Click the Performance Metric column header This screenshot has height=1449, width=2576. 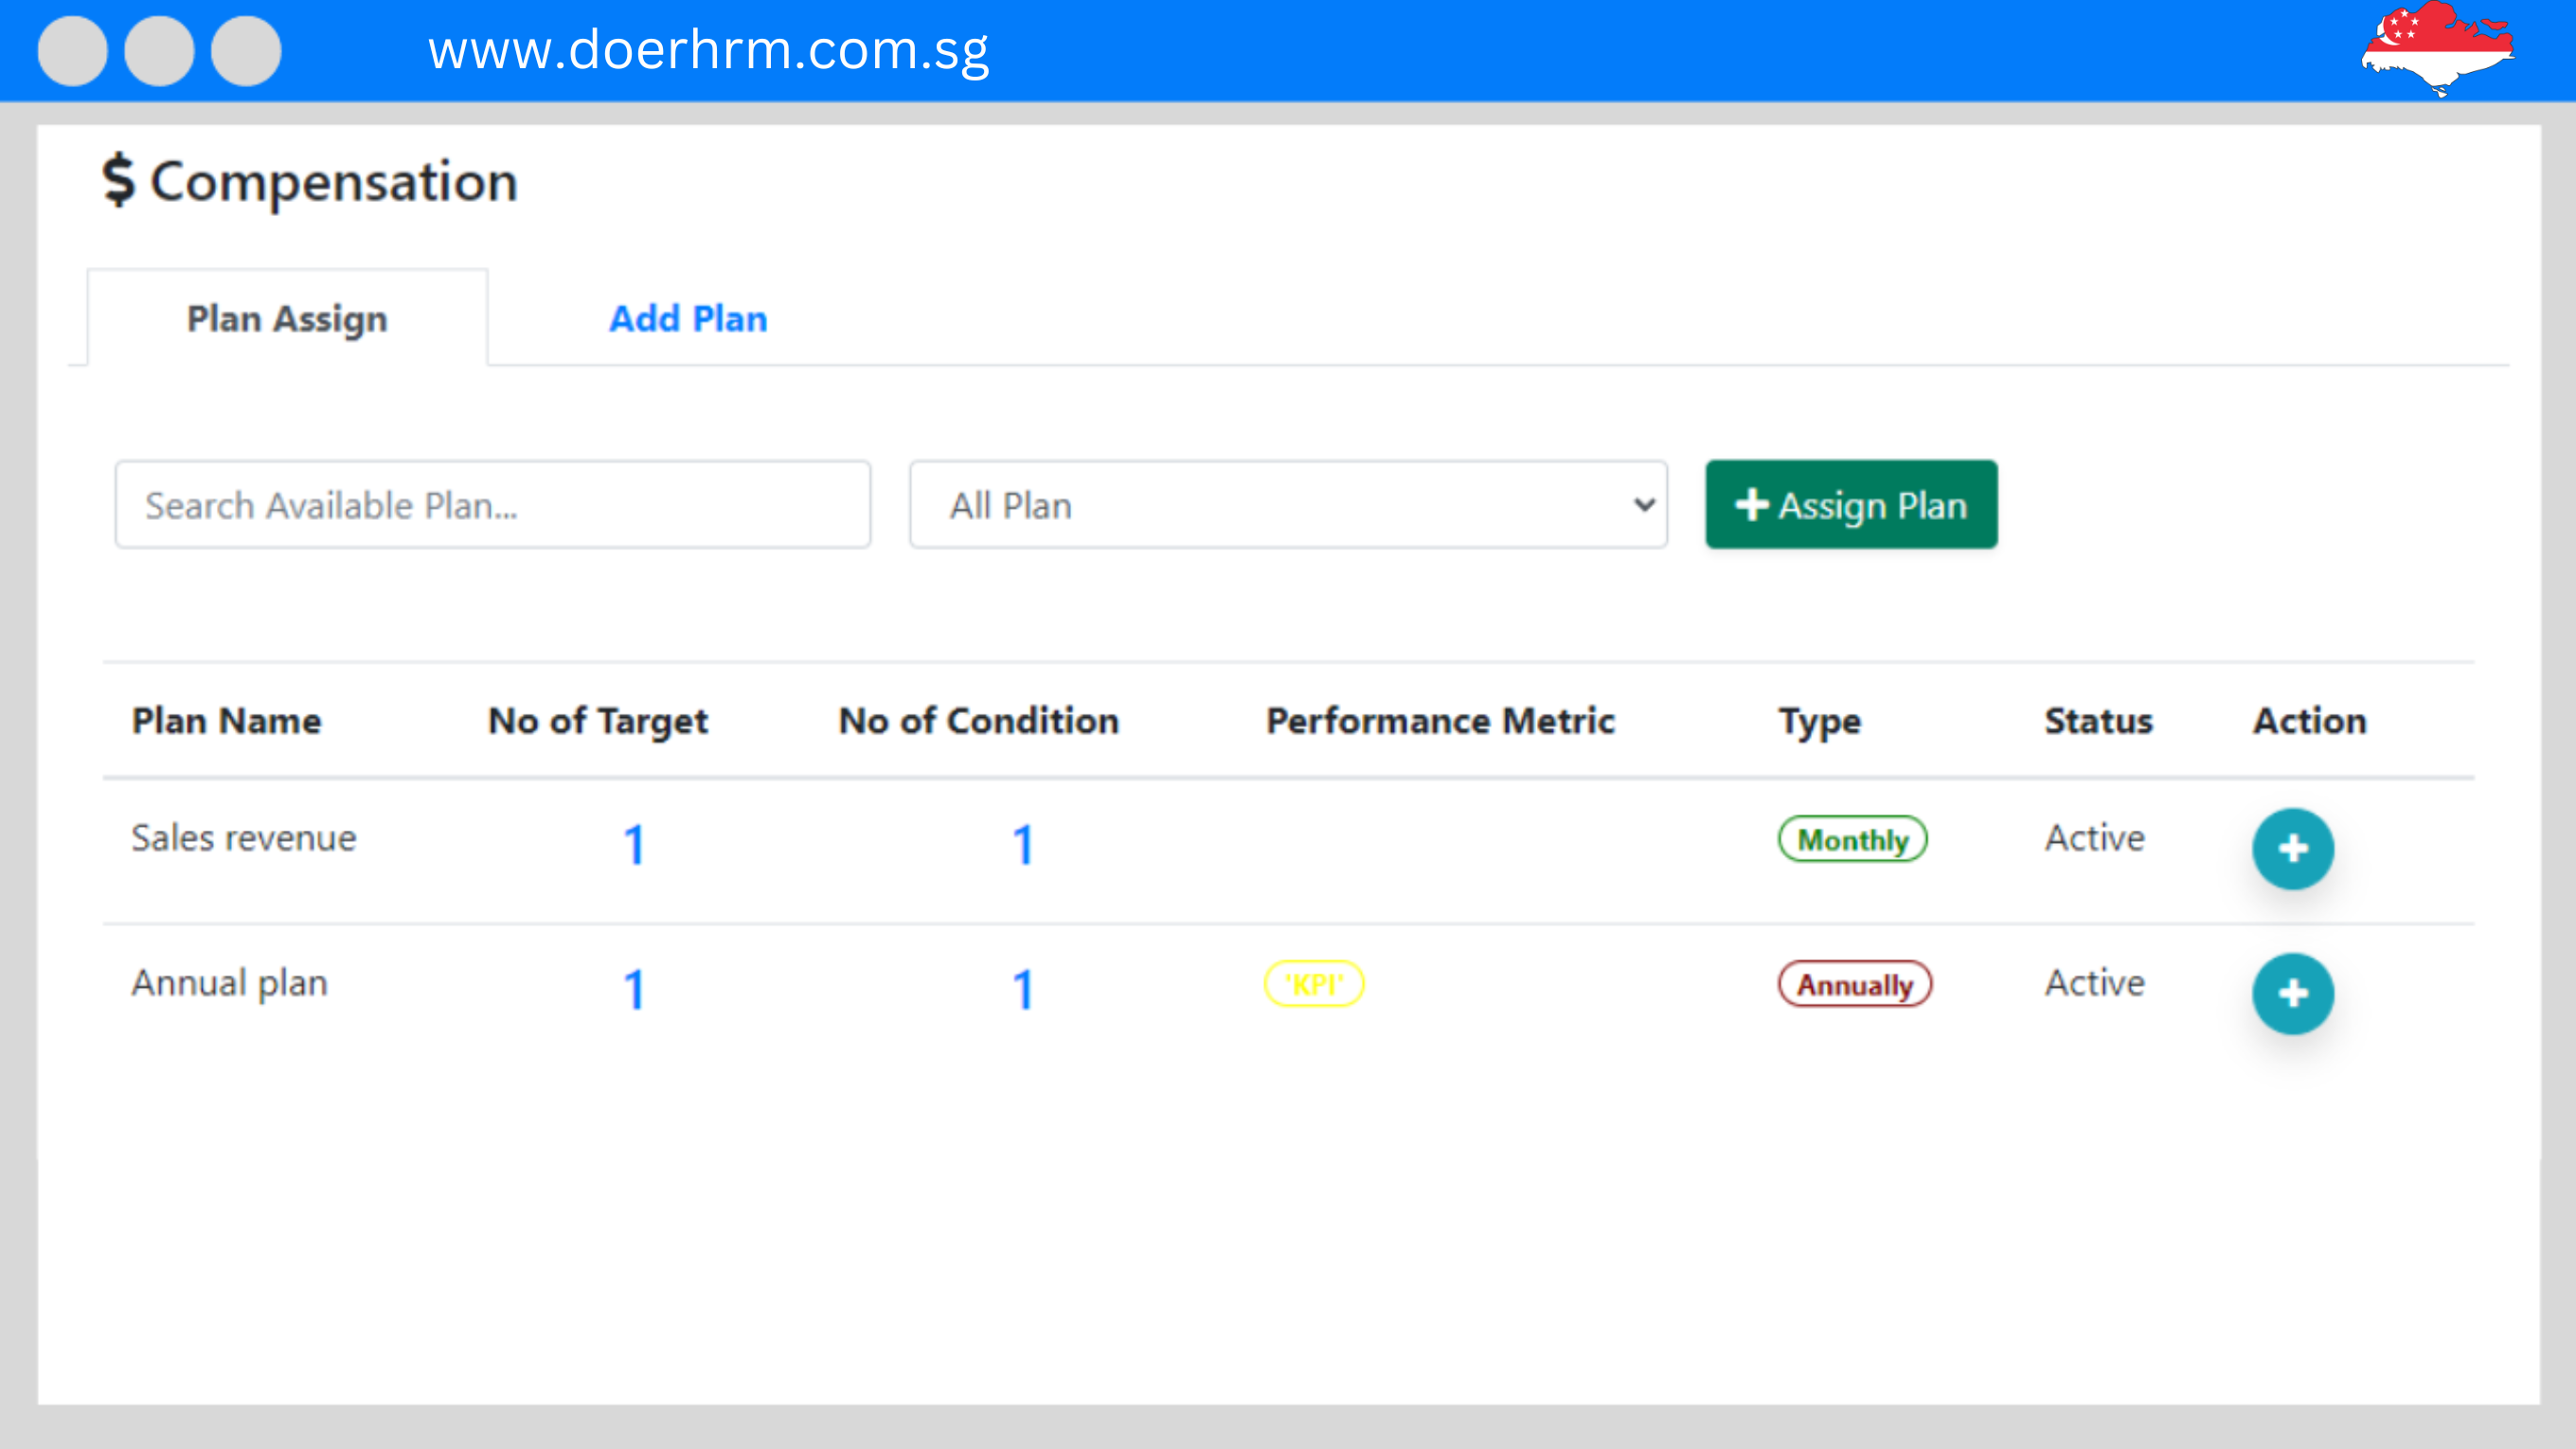pos(1440,720)
